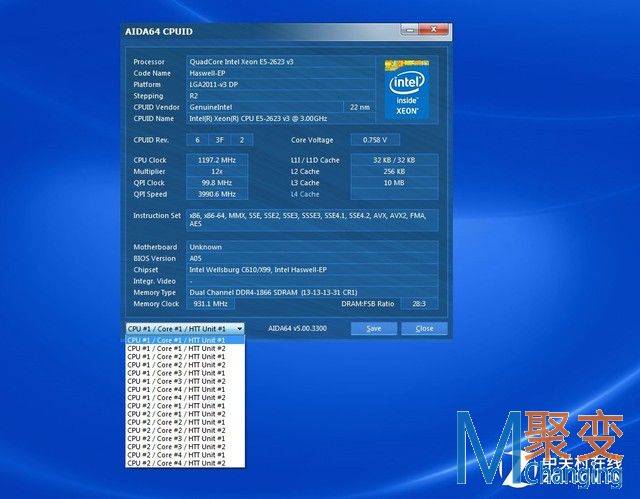Click the Core Voltage value 0.758 V
This screenshot has width=640, height=499.
coord(375,140)
